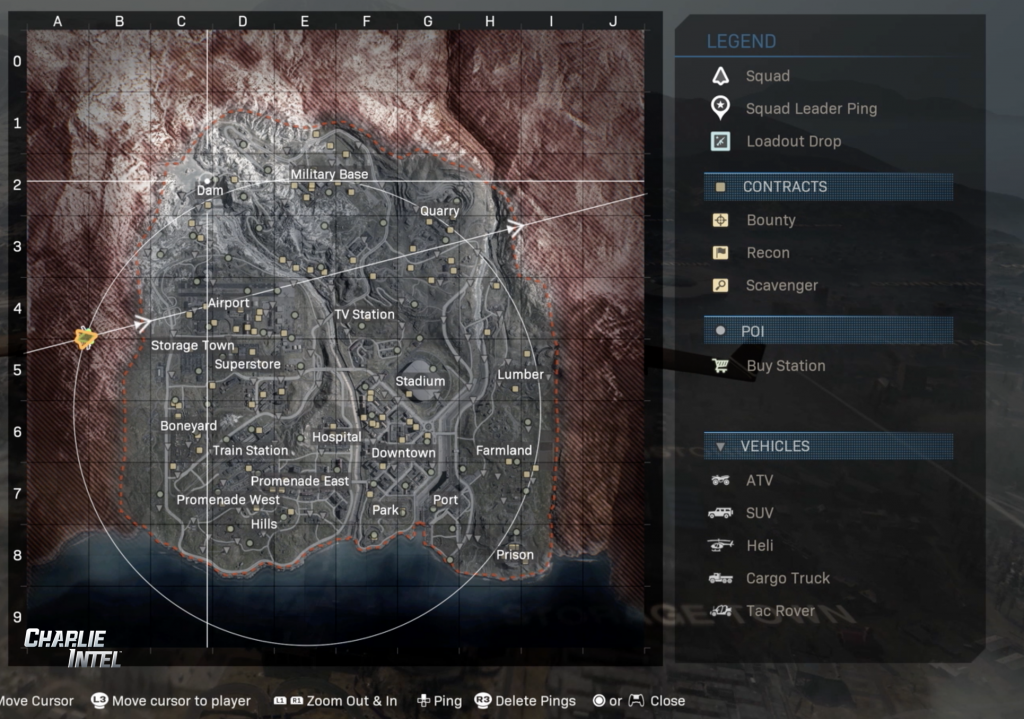Image resolution: width=1024 pixels, height=719 pixels.
Task: Click the Buy Station cart icon
Action: tap(720, 366)
